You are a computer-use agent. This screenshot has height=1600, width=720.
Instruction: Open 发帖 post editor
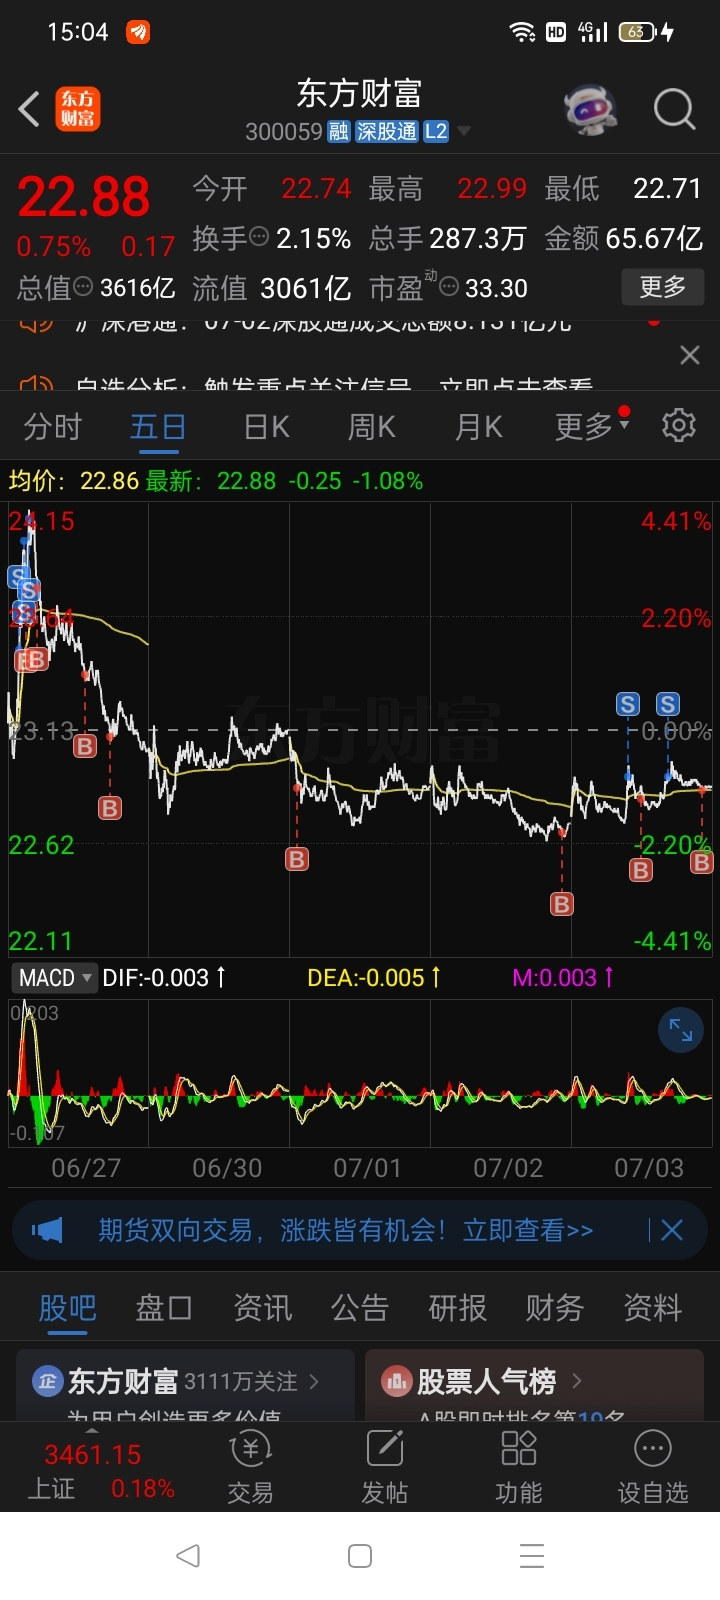tap(385, 1468)
